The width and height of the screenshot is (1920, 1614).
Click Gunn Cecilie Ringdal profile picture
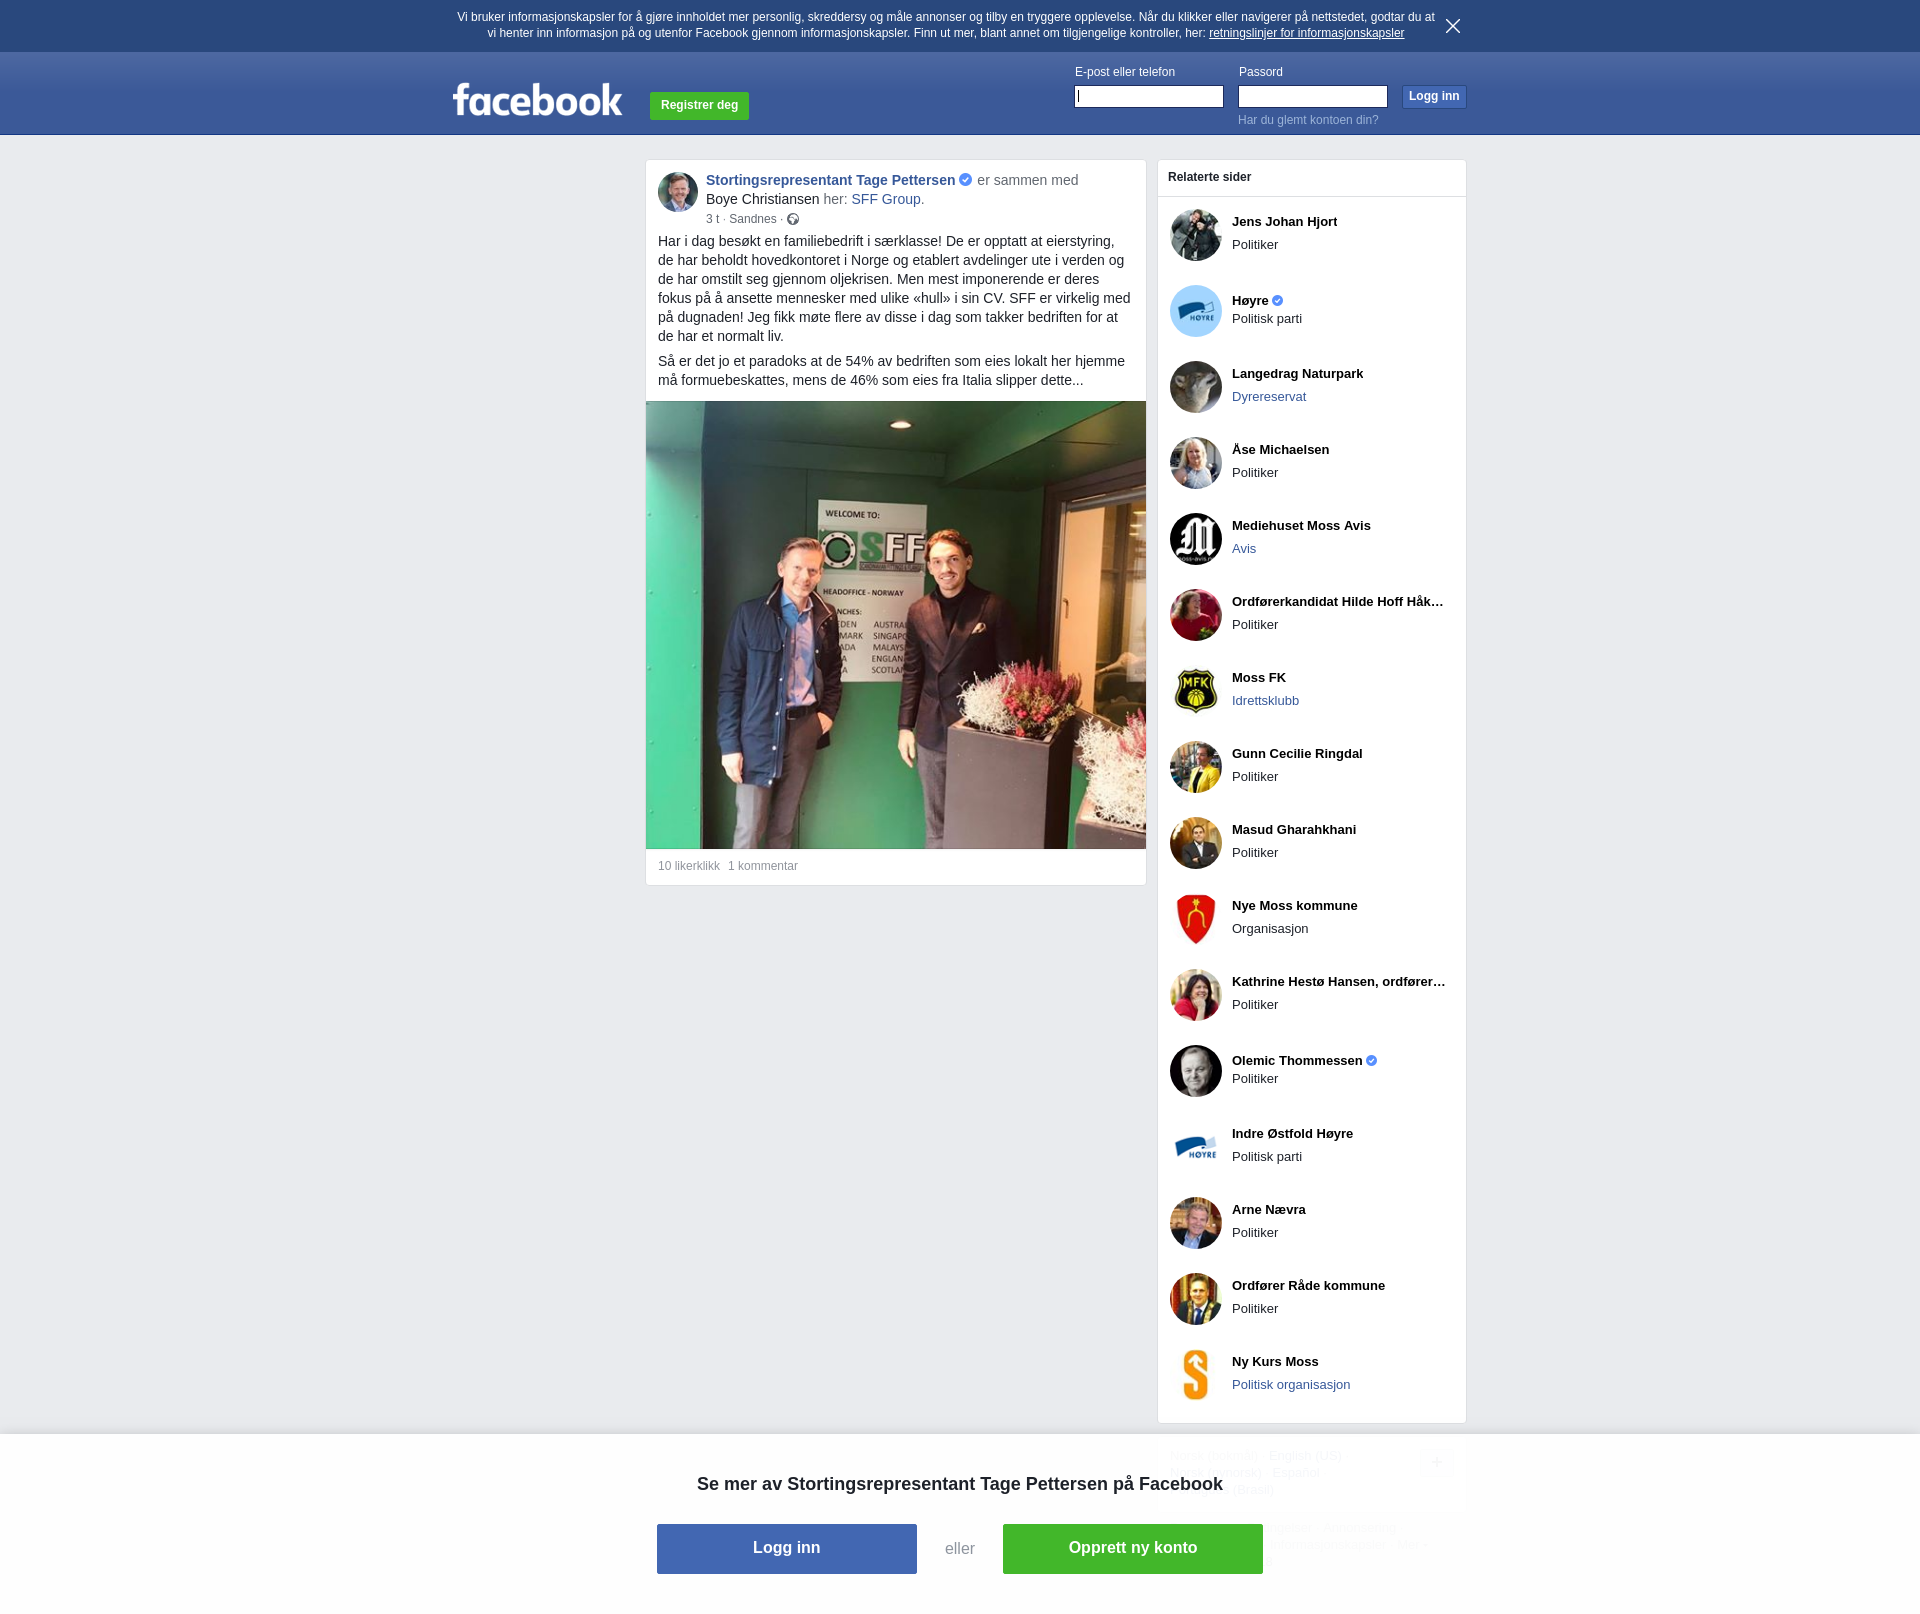(1196, 767)
